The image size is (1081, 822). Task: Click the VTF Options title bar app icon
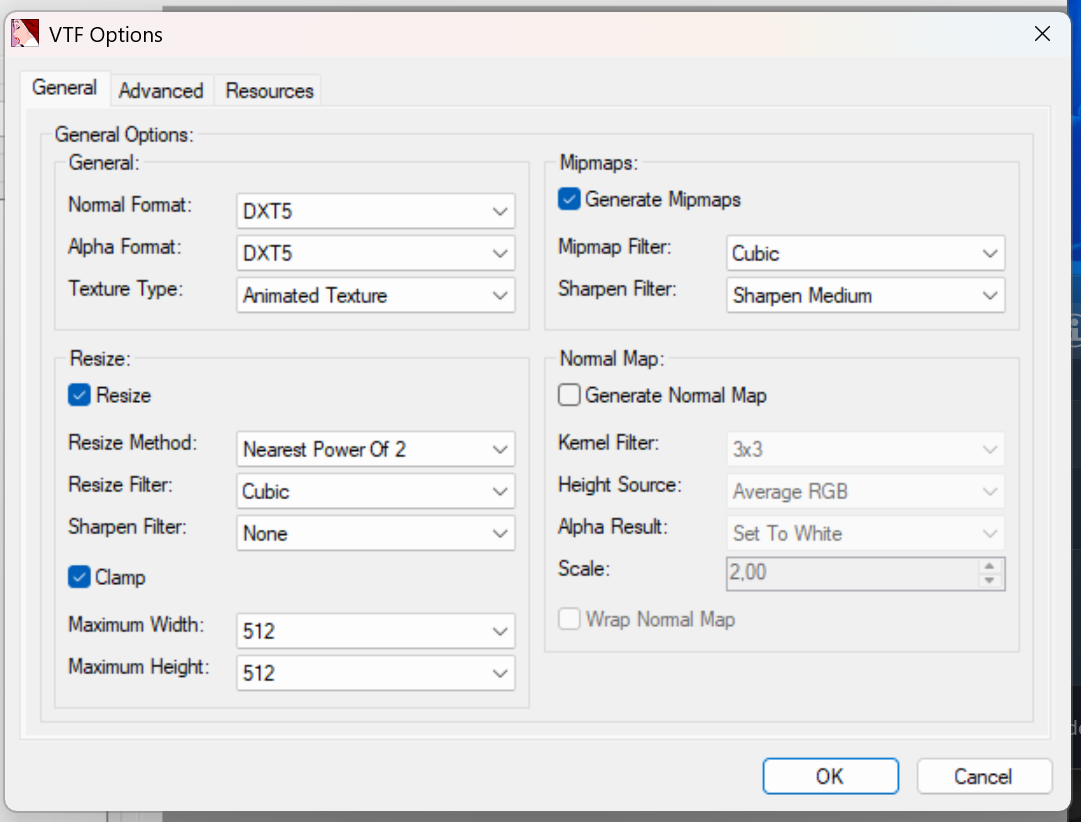[25, 34]
